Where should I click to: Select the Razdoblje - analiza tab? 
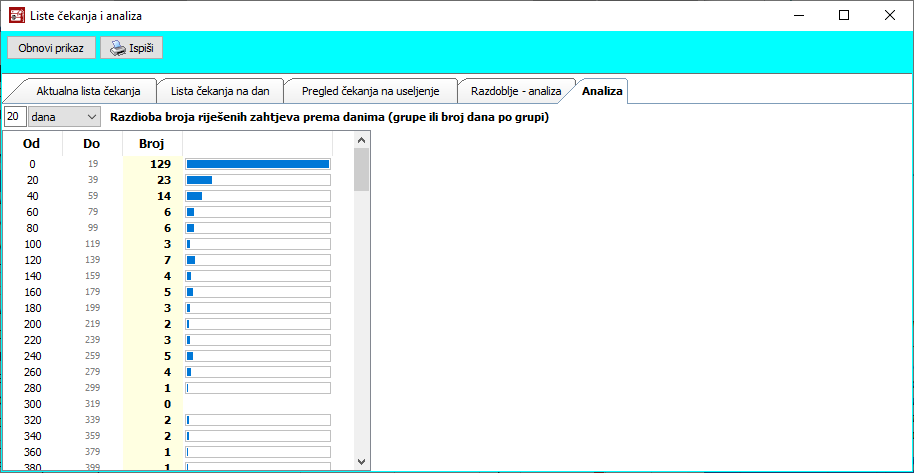pos(516,91)
